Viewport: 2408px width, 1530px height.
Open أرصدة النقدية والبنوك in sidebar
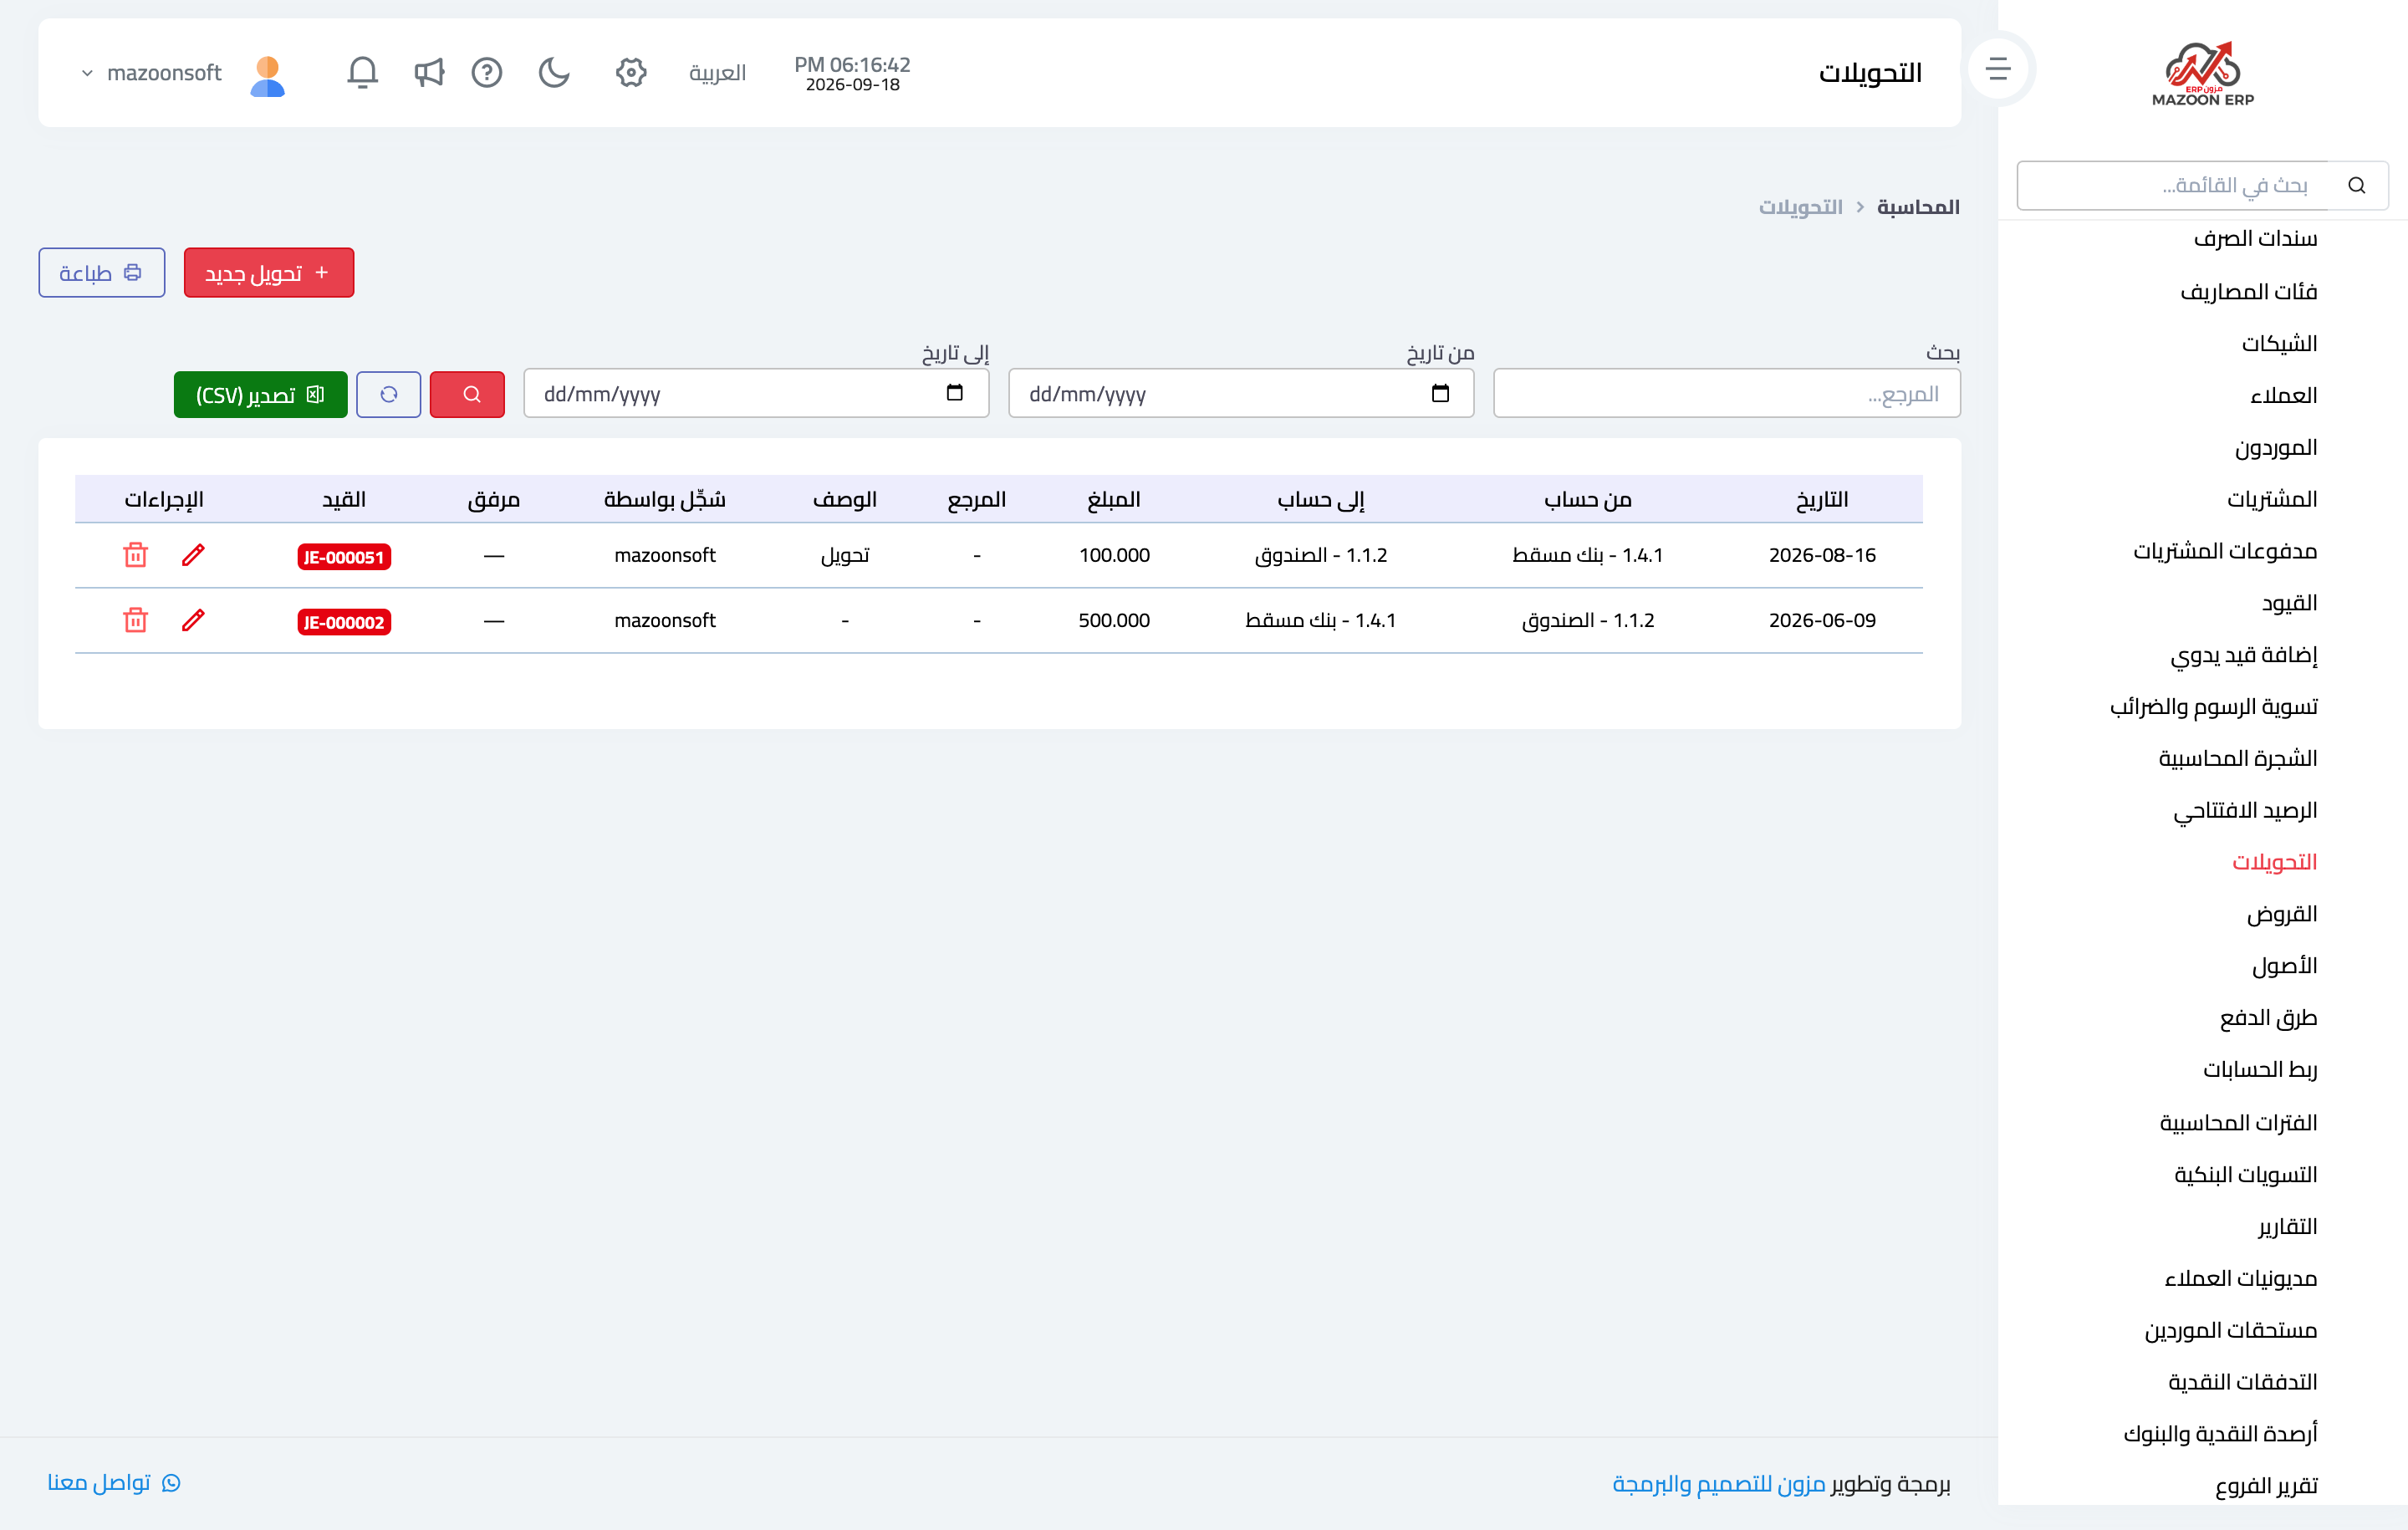click(x=2220, y=1434)
